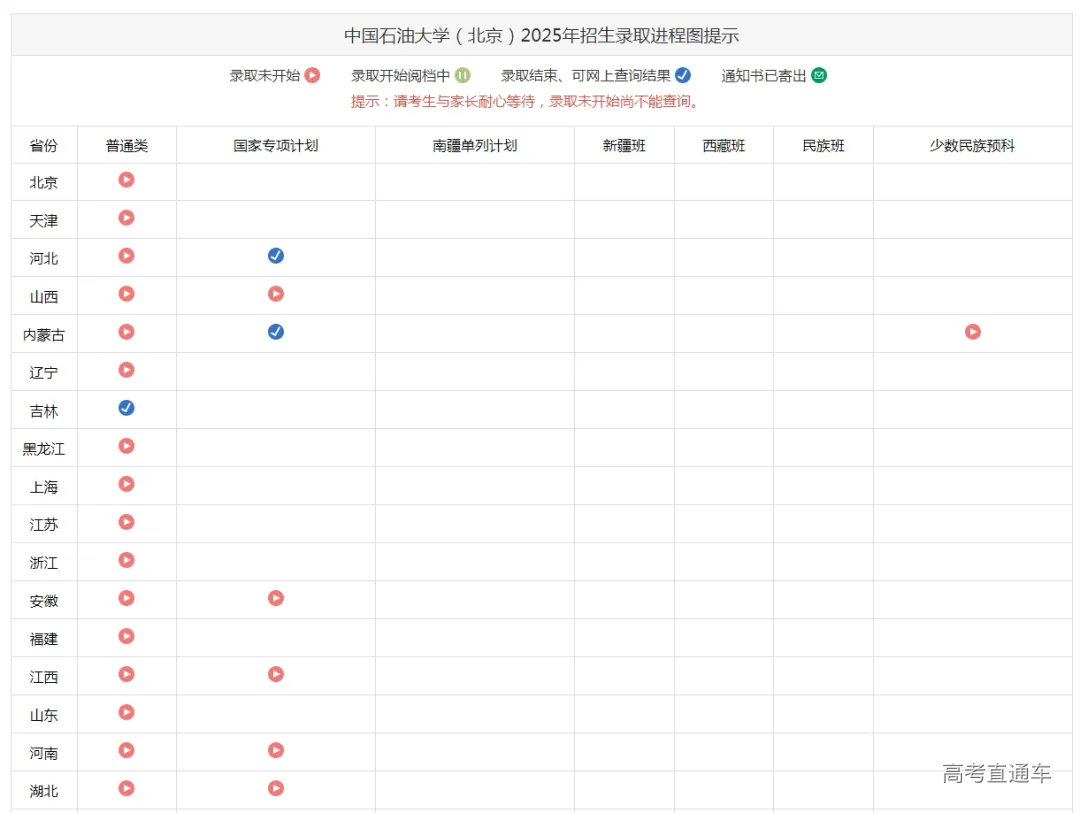1080x813 pixels.
Task: Click the red 提示 notice text
Action: (x=526, y=101)
